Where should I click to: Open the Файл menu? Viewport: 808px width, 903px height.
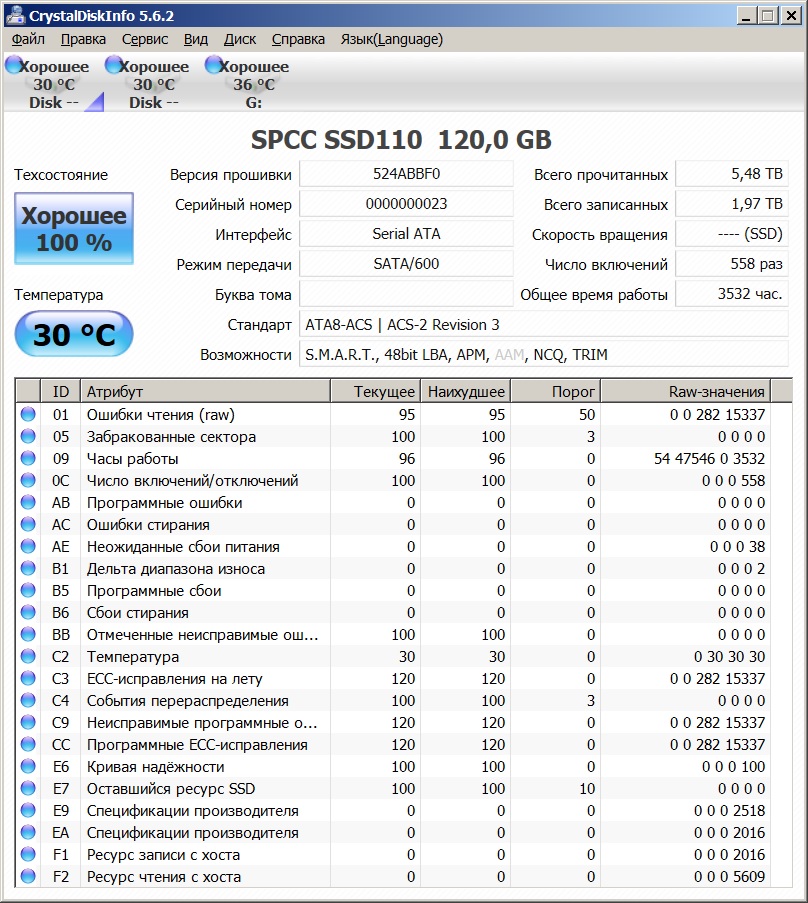pos(28,39)
